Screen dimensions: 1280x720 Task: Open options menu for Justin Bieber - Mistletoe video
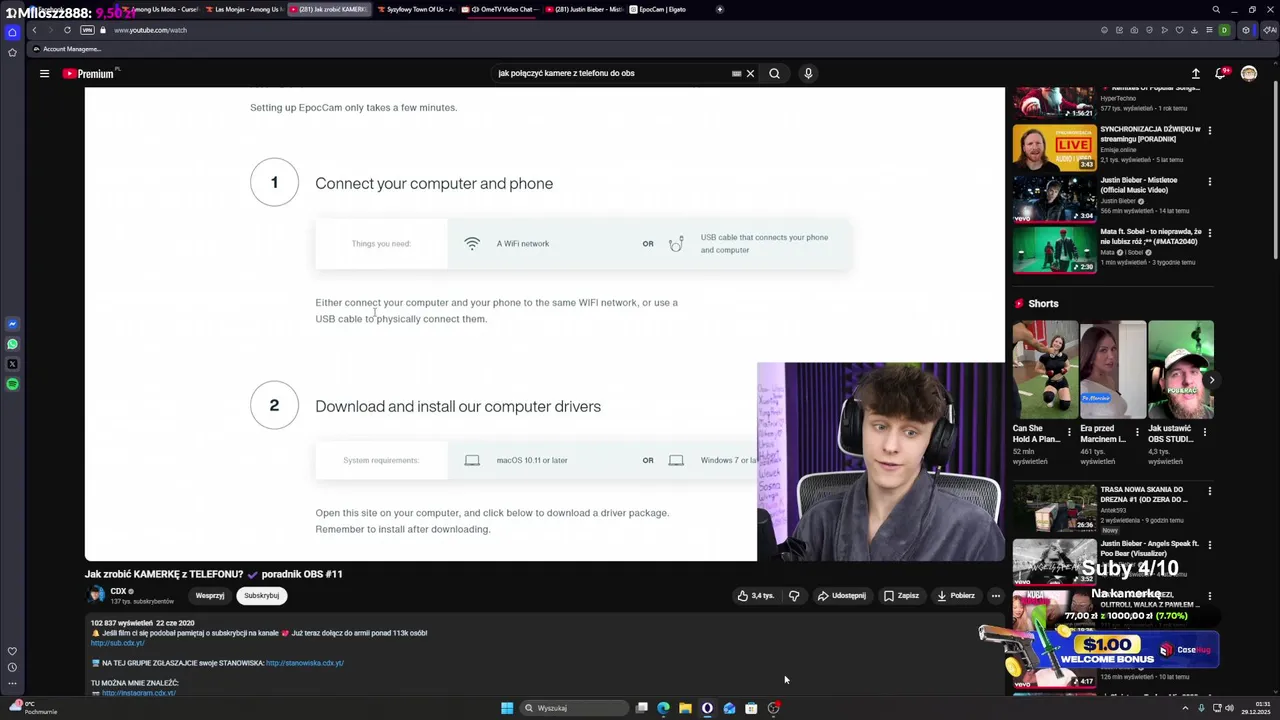point(1210,182)
